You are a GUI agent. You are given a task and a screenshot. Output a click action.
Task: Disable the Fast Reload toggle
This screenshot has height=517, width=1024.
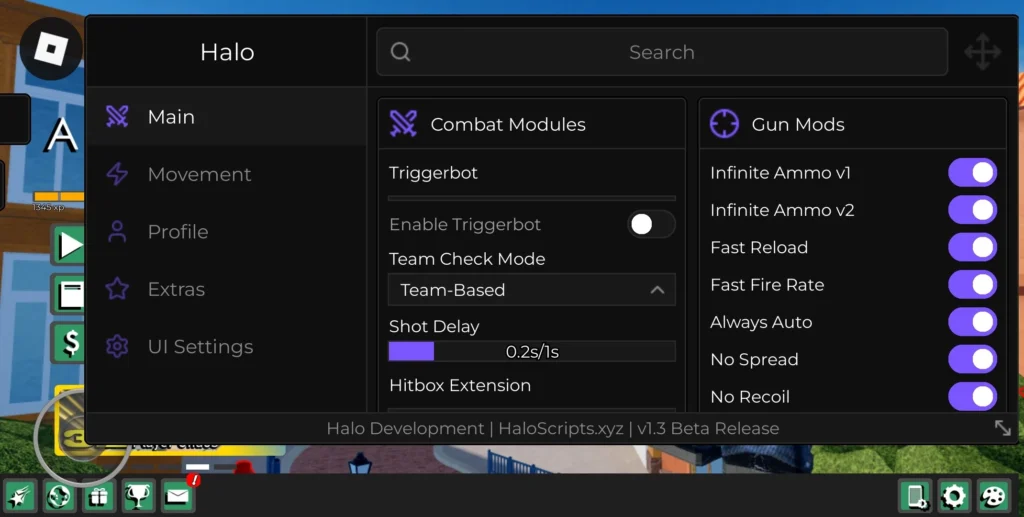972,248
